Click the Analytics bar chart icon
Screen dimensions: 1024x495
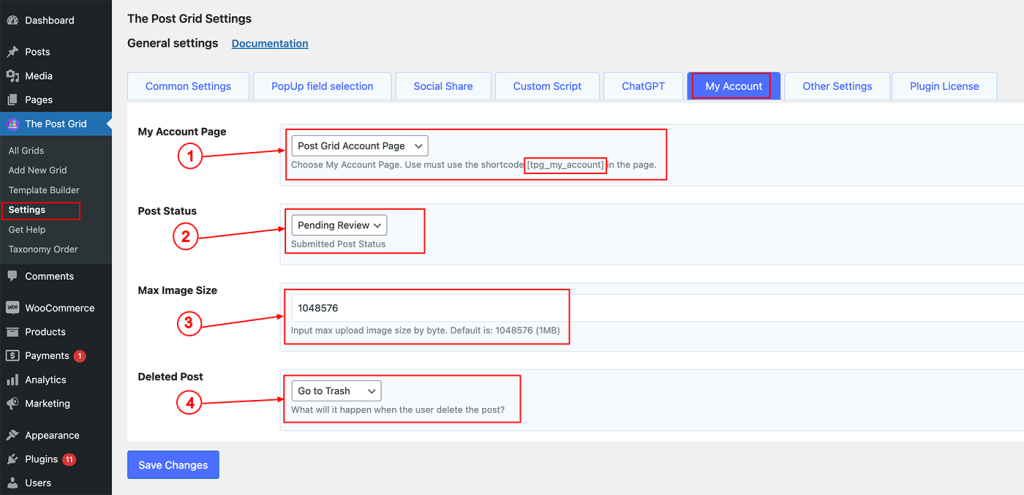pos(12,379)
